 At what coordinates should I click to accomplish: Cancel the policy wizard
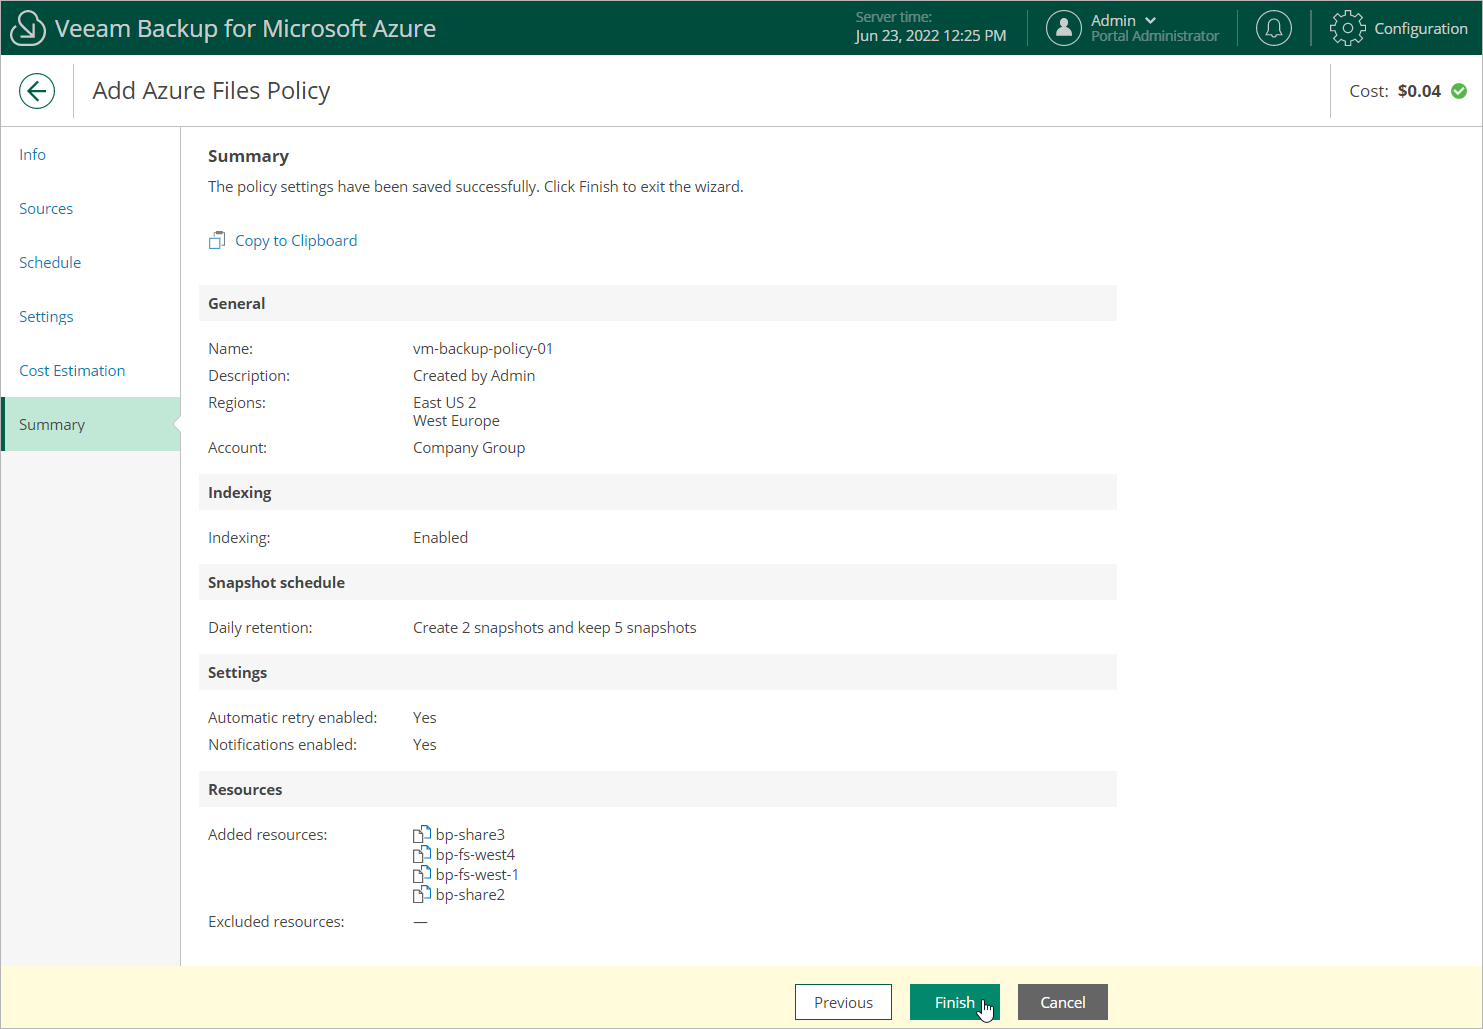click(1063, 1002)
